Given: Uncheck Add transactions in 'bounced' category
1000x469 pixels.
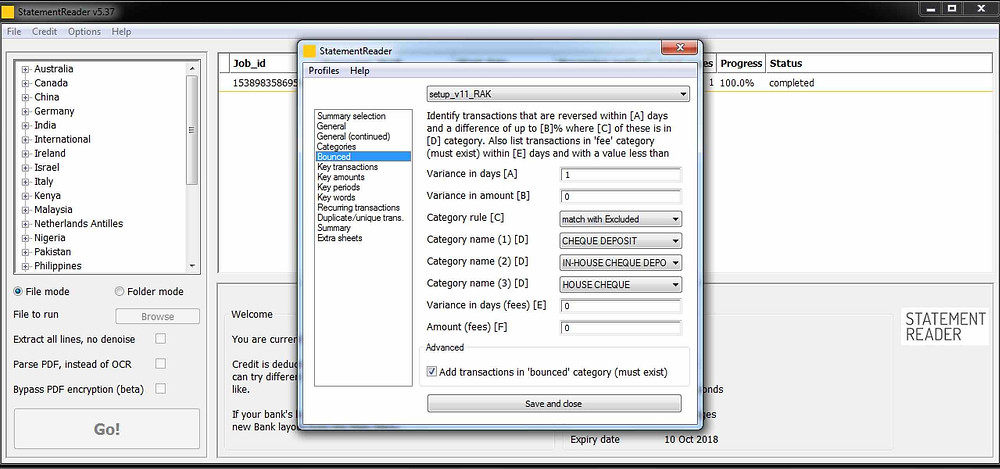Looking at the screenshot, I should coord(432,371).
